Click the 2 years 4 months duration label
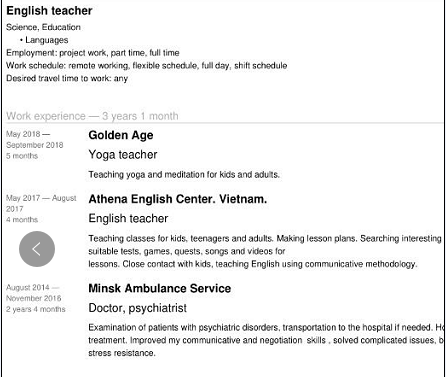 [x=36, y=309]
